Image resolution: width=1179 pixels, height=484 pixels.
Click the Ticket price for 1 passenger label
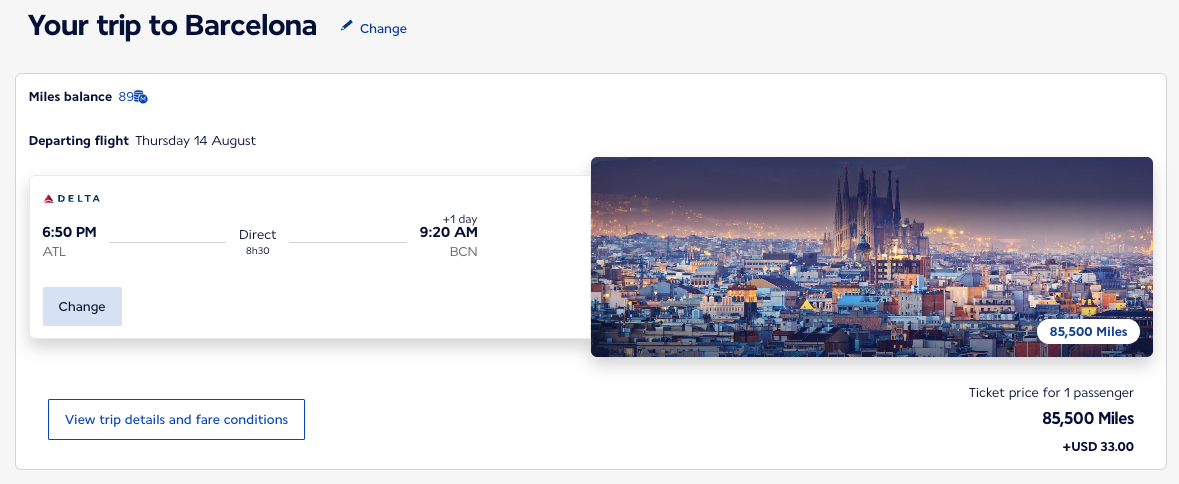1050,392
